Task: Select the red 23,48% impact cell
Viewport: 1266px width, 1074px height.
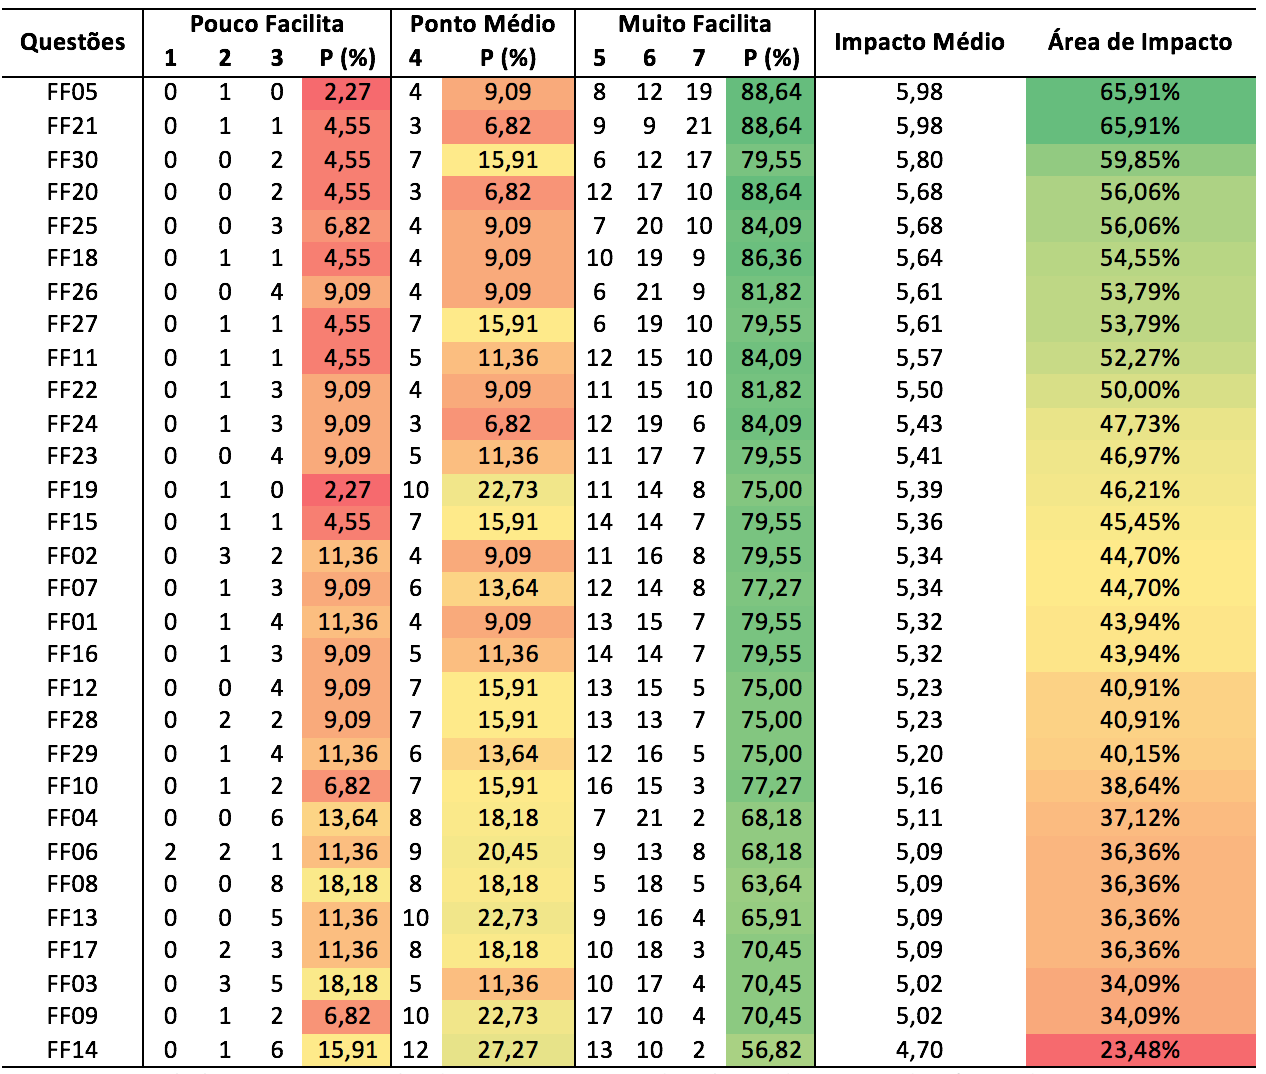Action: (x=1140, y=1050)
